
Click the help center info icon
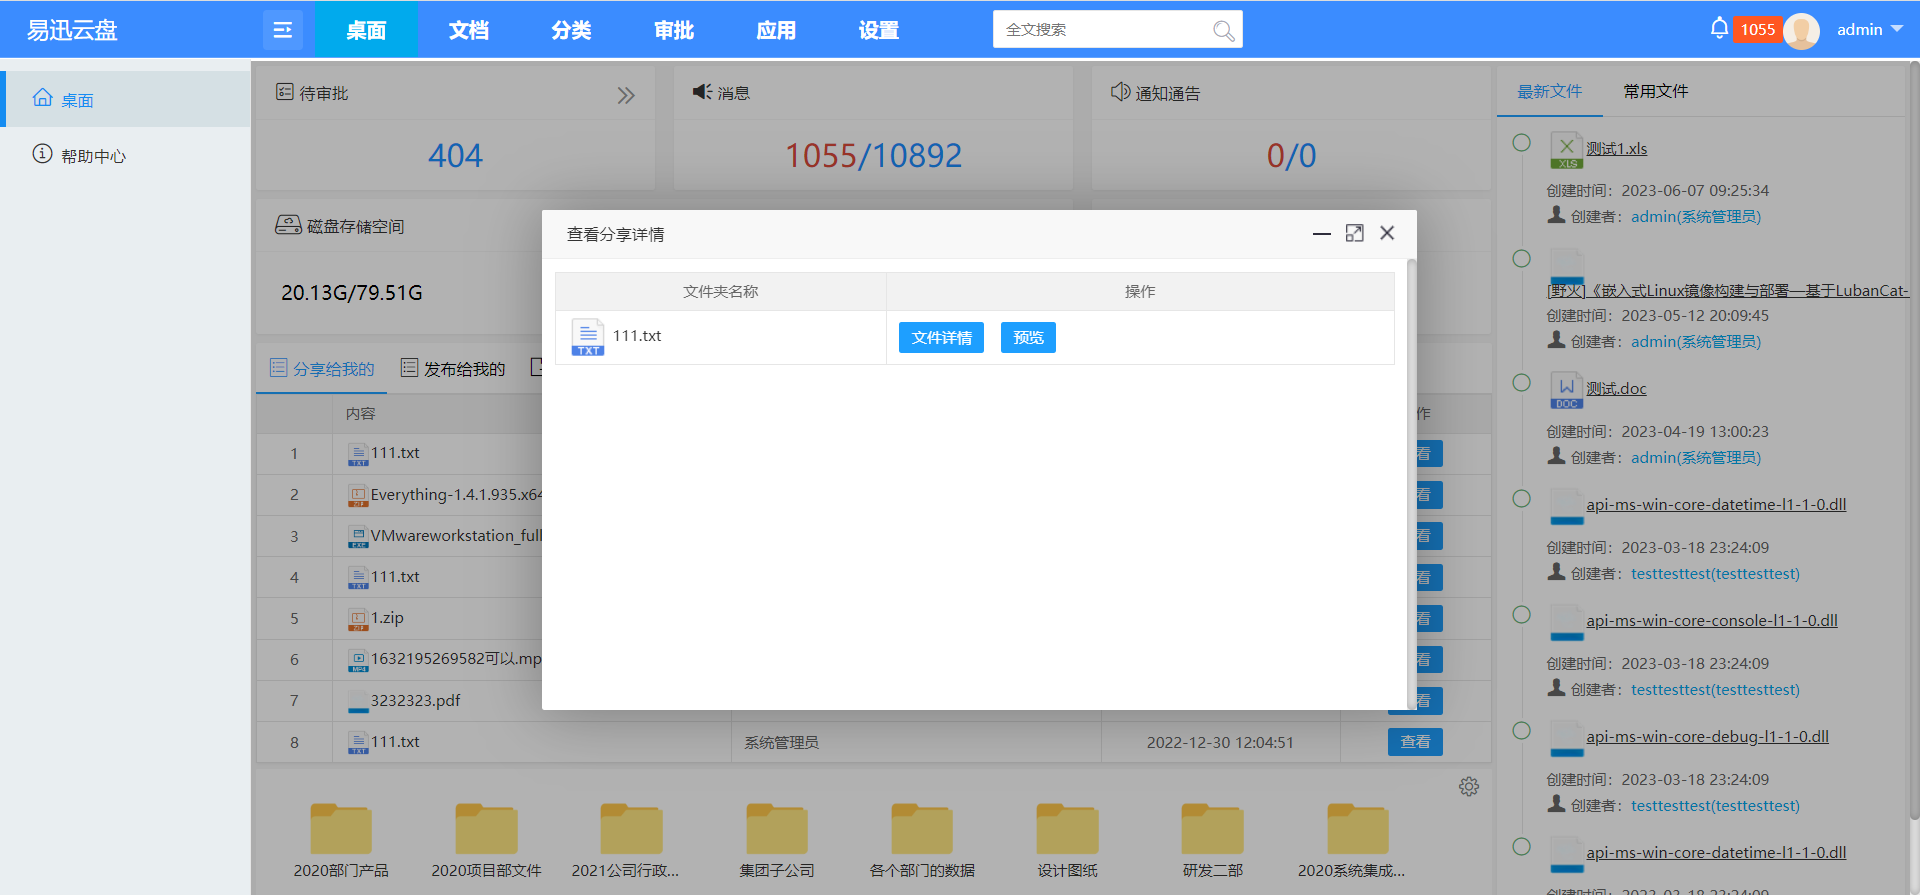(42, 154)
